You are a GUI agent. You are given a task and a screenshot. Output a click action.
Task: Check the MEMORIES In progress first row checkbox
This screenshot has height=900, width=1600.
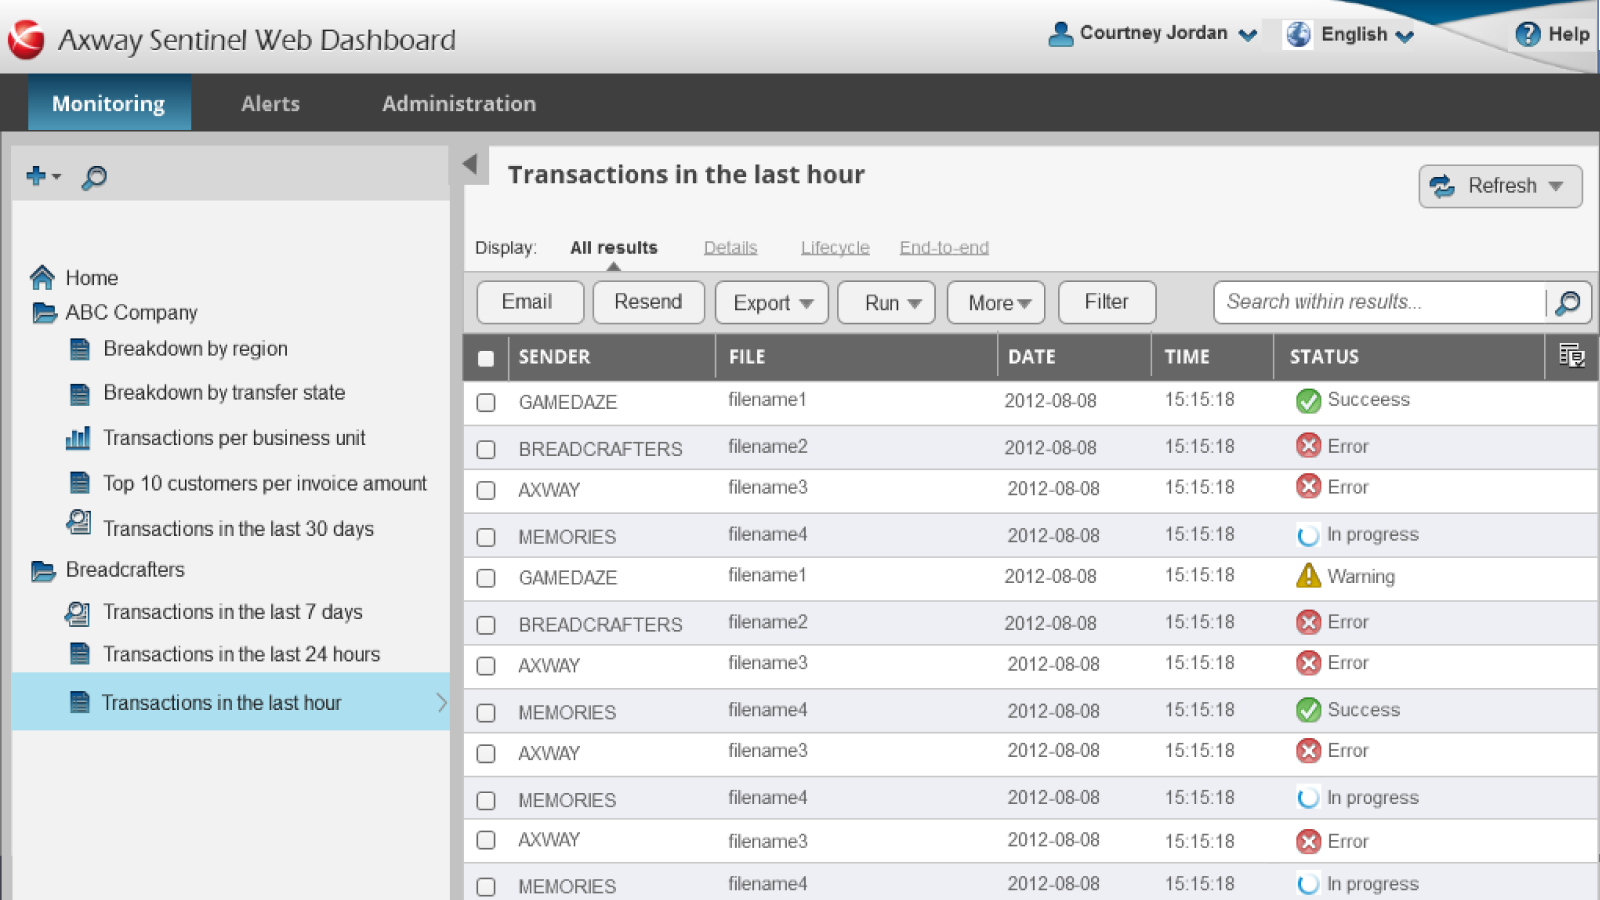(x=486, y=537)
